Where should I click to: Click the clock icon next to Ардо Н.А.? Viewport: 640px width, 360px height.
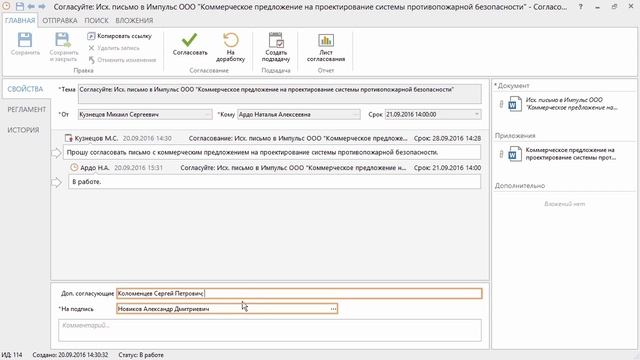click(x=74, y=167)
